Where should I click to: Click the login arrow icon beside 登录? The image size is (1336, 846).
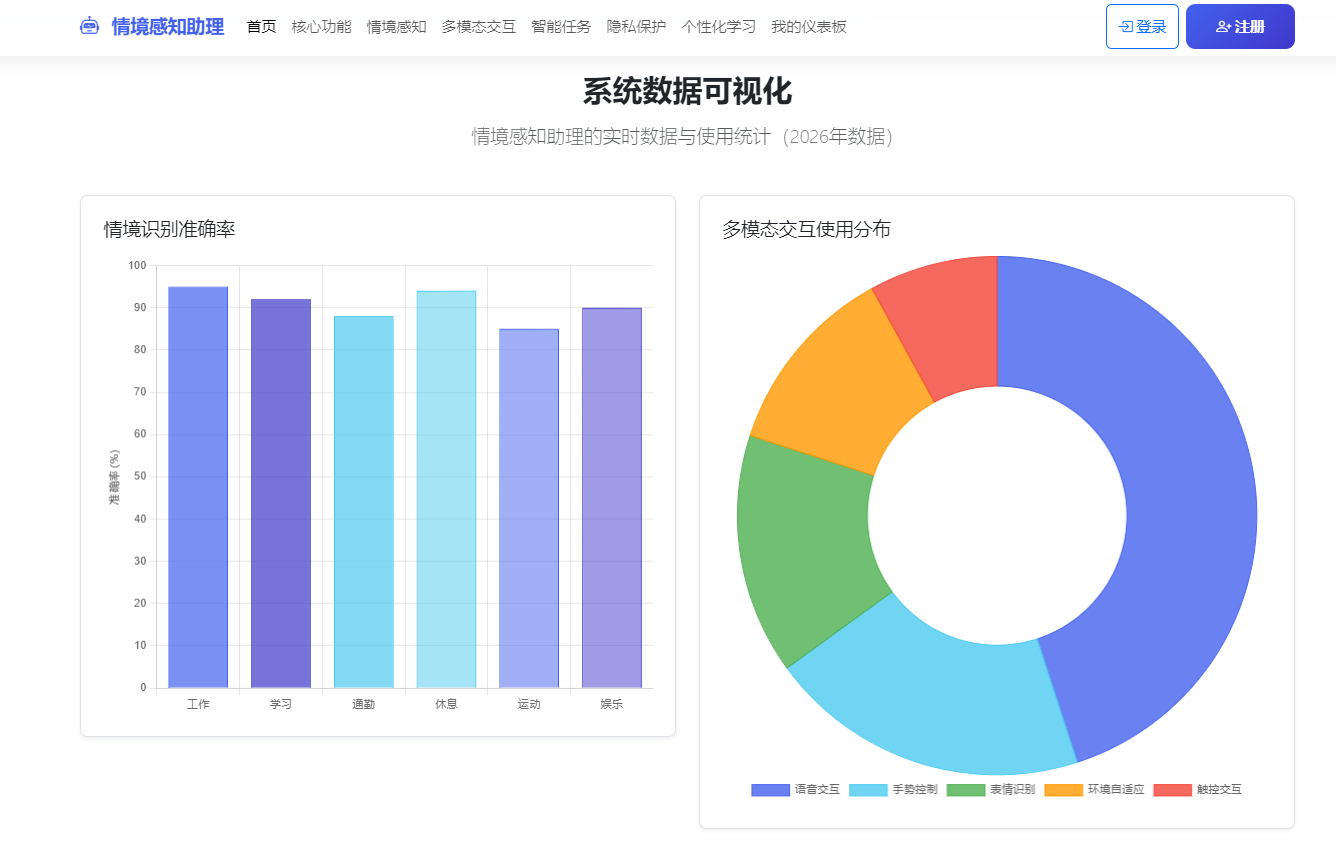click(x=1125, y=26)
